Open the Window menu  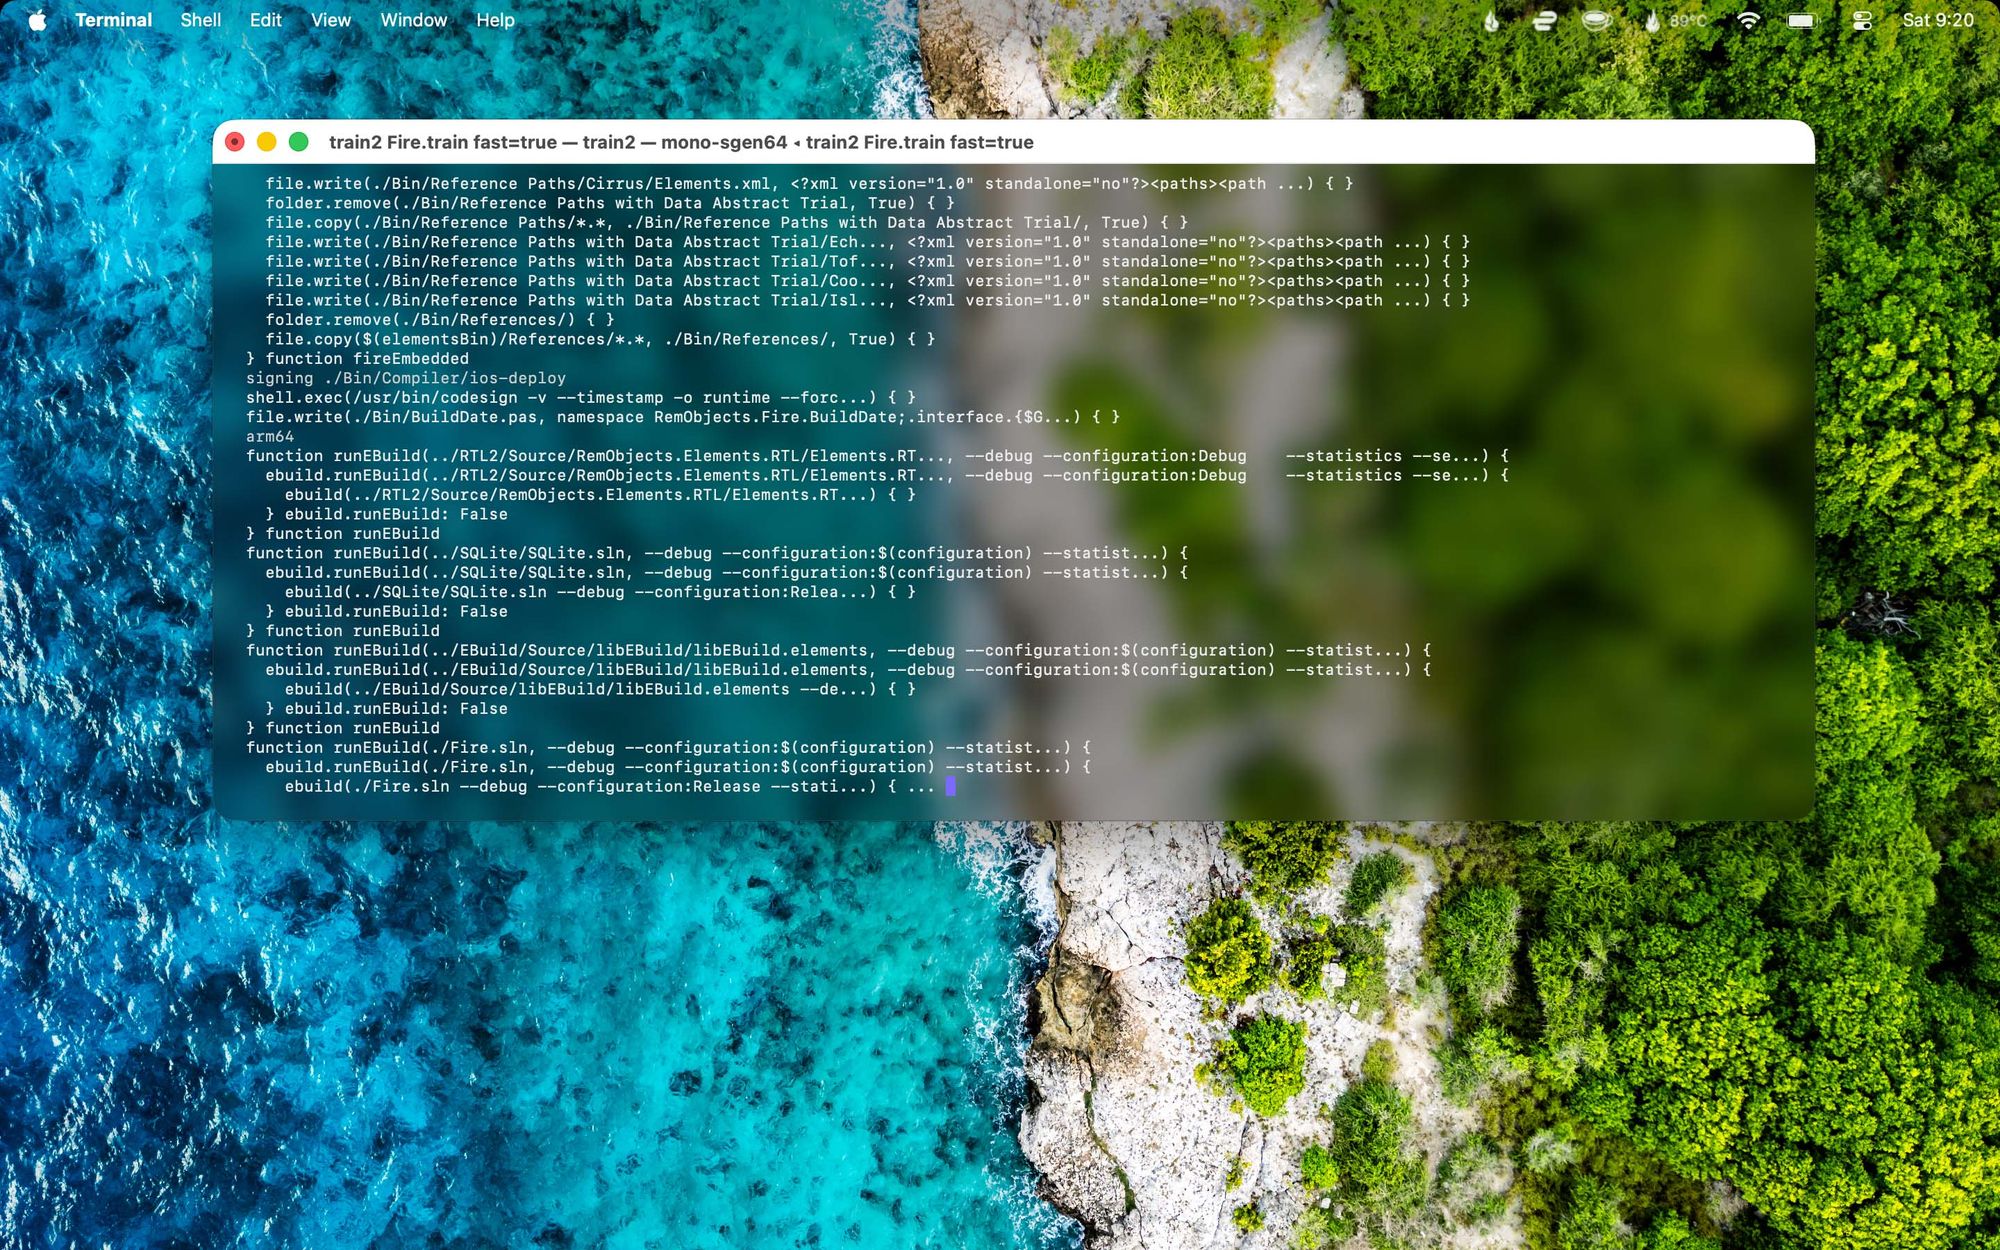413,20
